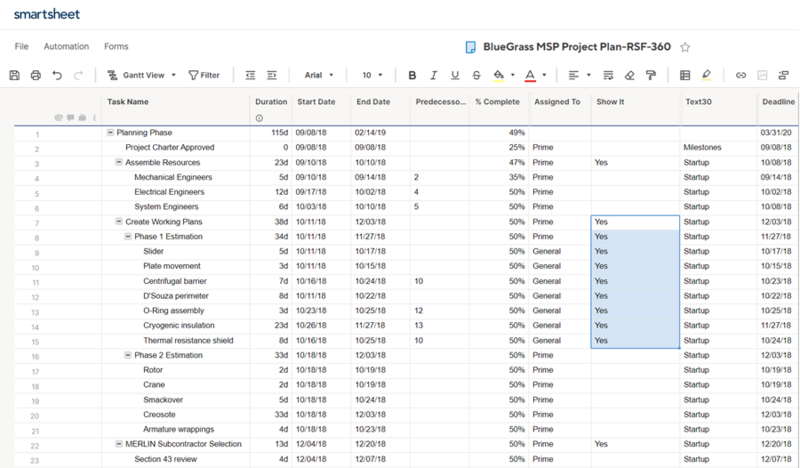Toggle bold formatting
The width and height of the screenshot is (800, 468).
[x=412, y=75]
